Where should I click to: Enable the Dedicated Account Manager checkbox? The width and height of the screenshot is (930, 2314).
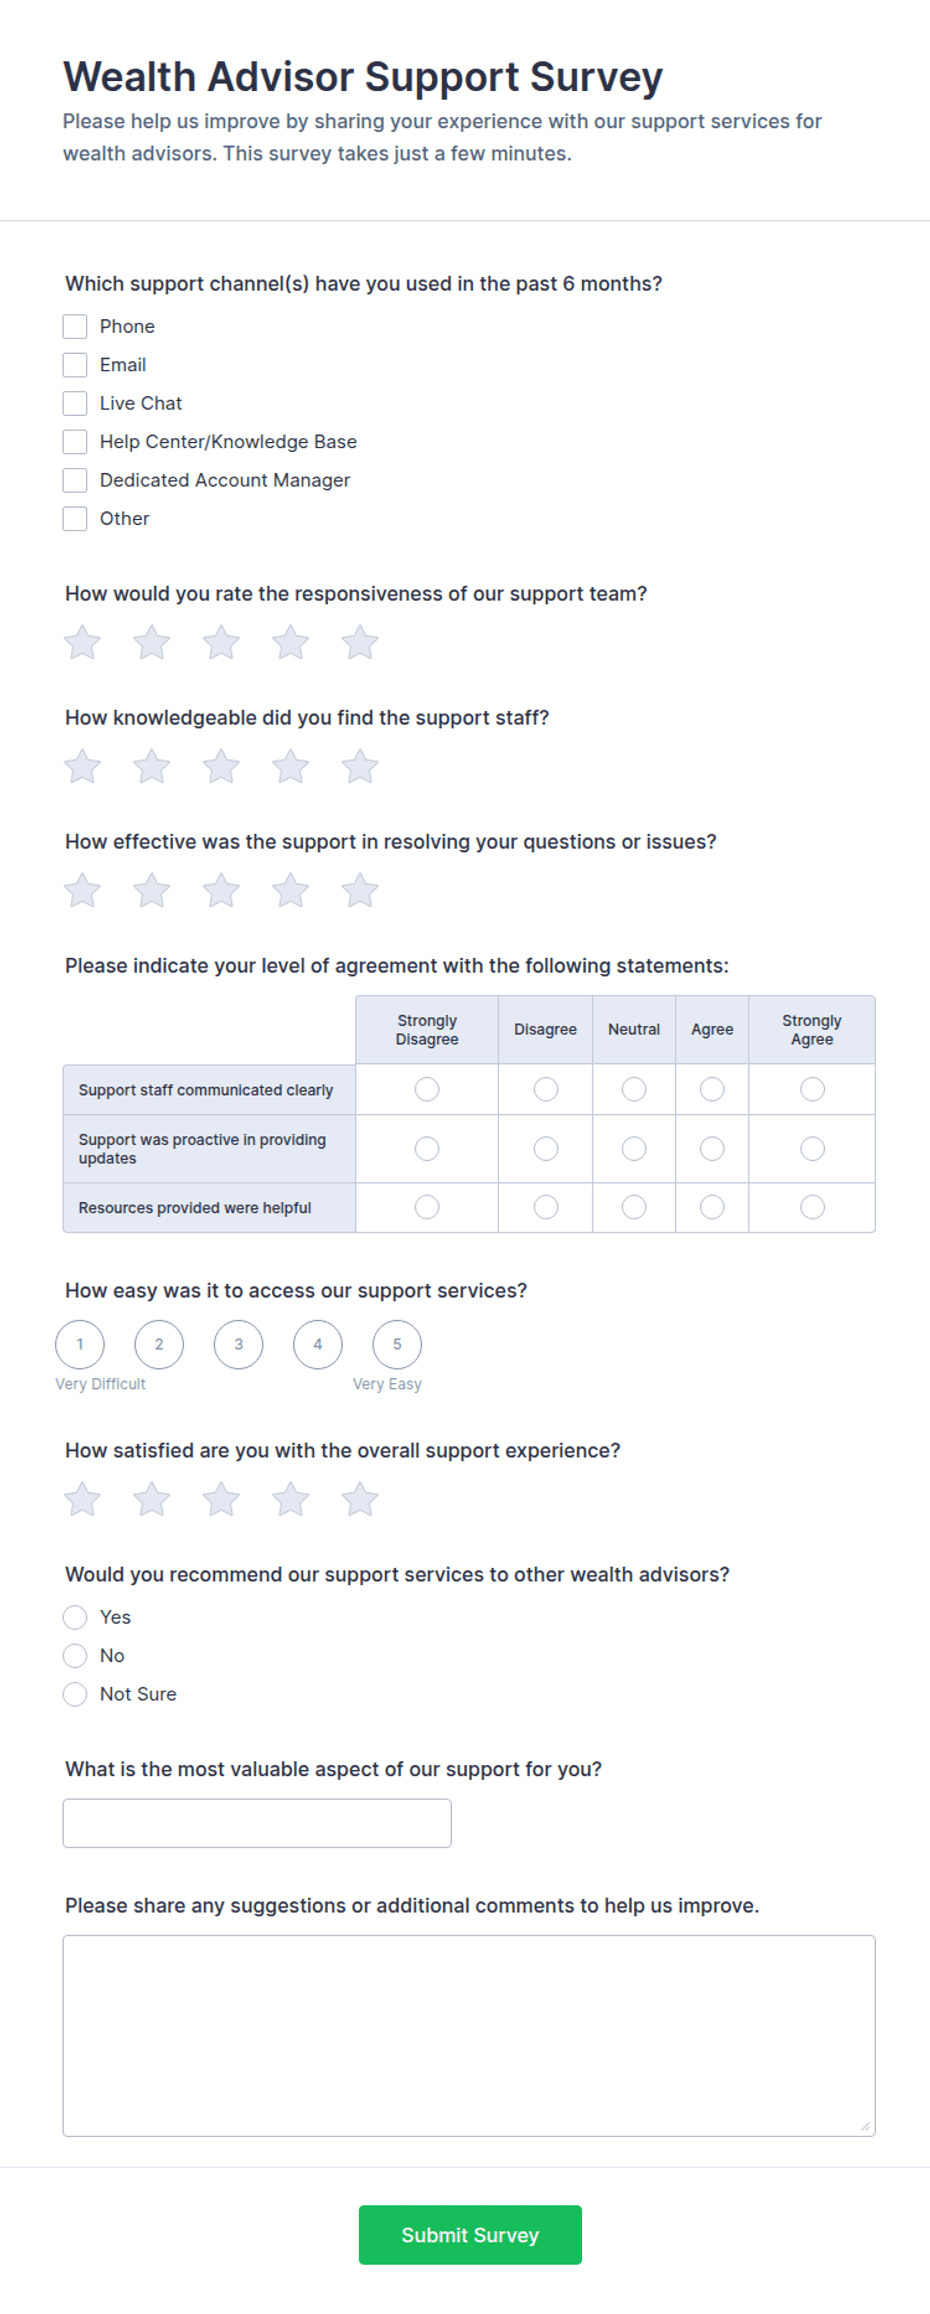click(75, 481)
